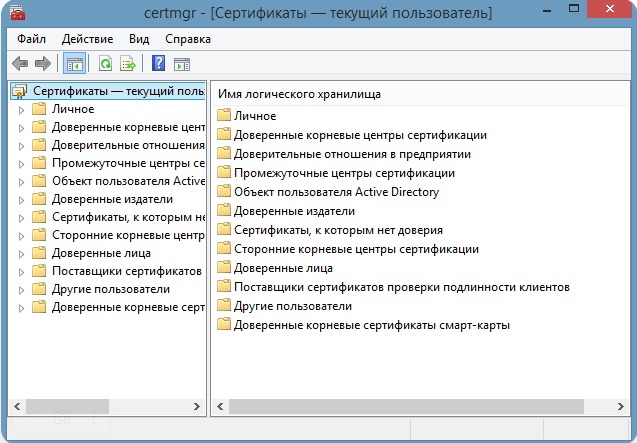Toggle the action pane toolbar icon
The image size is (637, 443).
click(x=181, y=64)
